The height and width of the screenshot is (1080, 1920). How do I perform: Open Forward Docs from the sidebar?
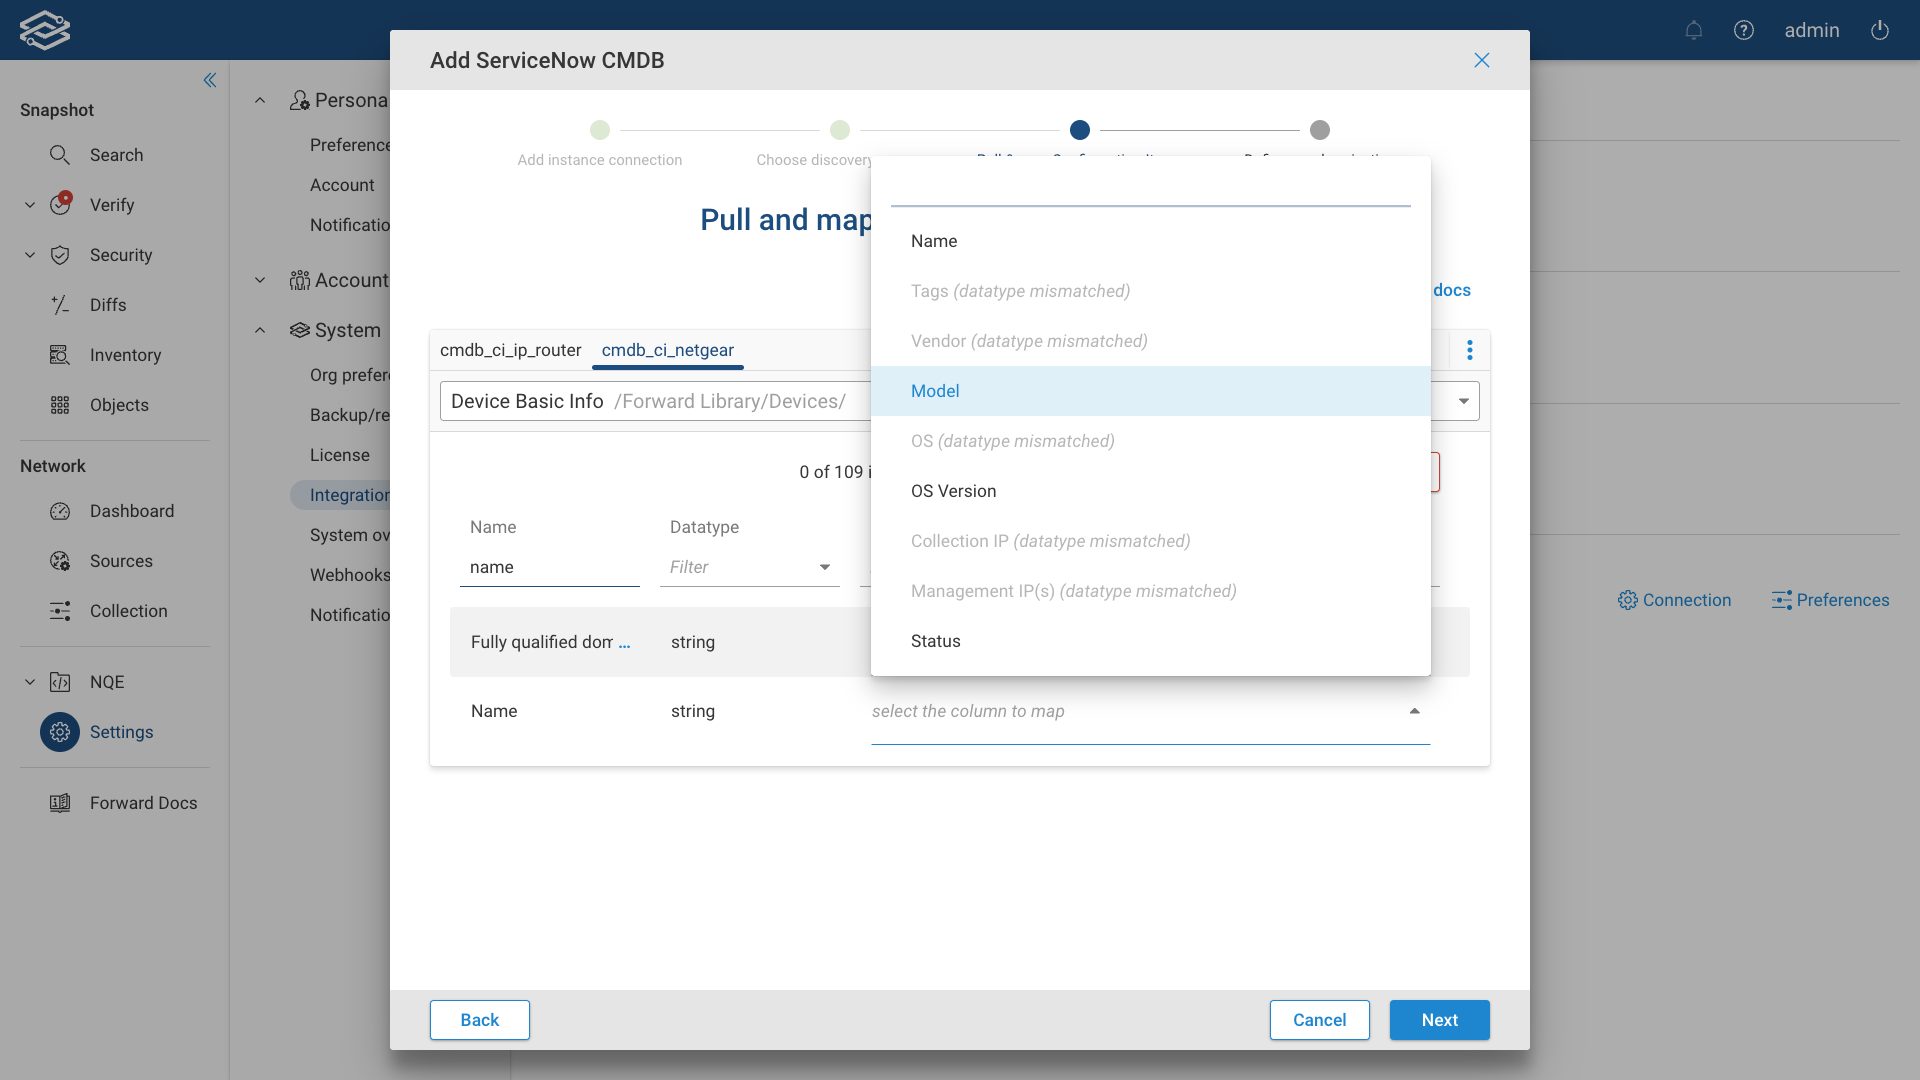coord(143,802)
